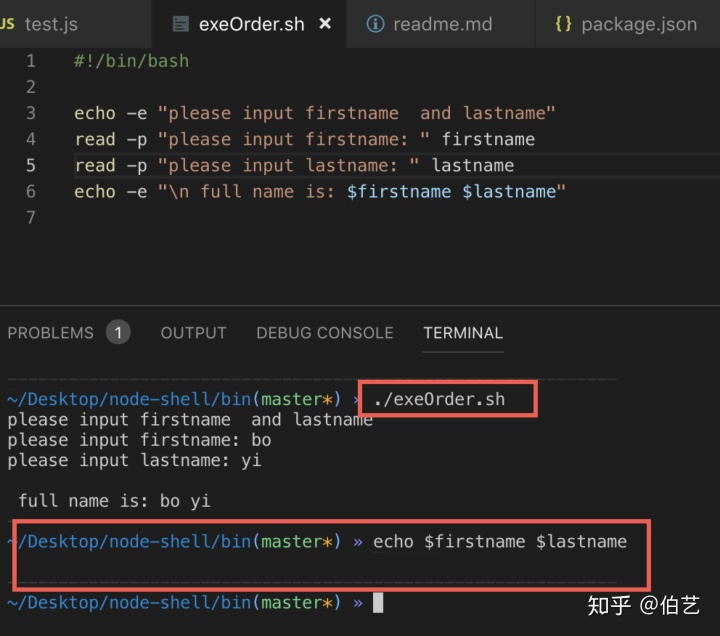The width and height of the screenshot is (720, 636).
Task: Click $firstname variable on editor line 6
Action: (399, 191)
